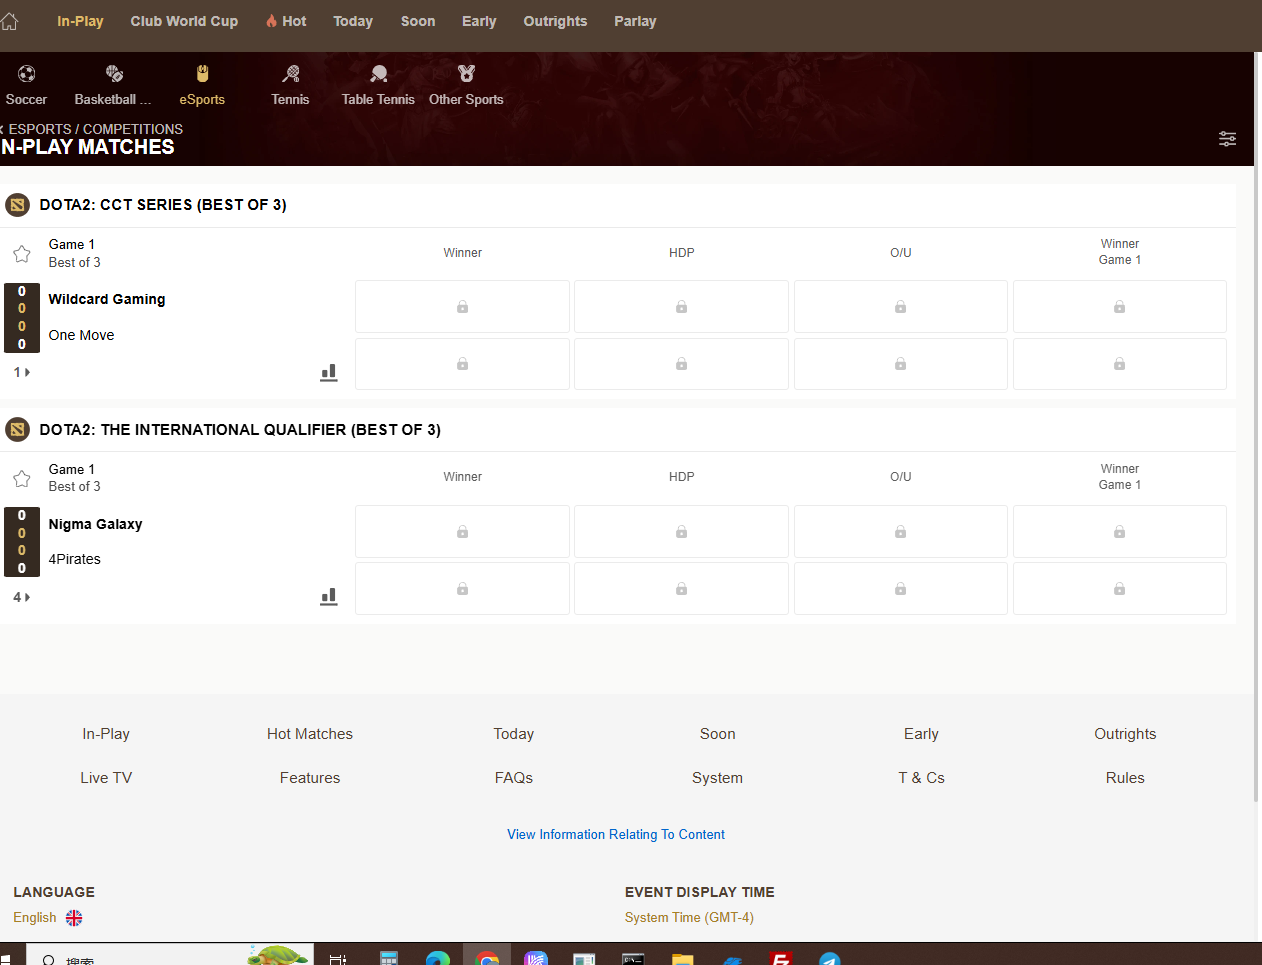Image resolution: width=1262 pixels, height=965 pixels.
Task: Click footer Outrights link
Action: 1125,734
